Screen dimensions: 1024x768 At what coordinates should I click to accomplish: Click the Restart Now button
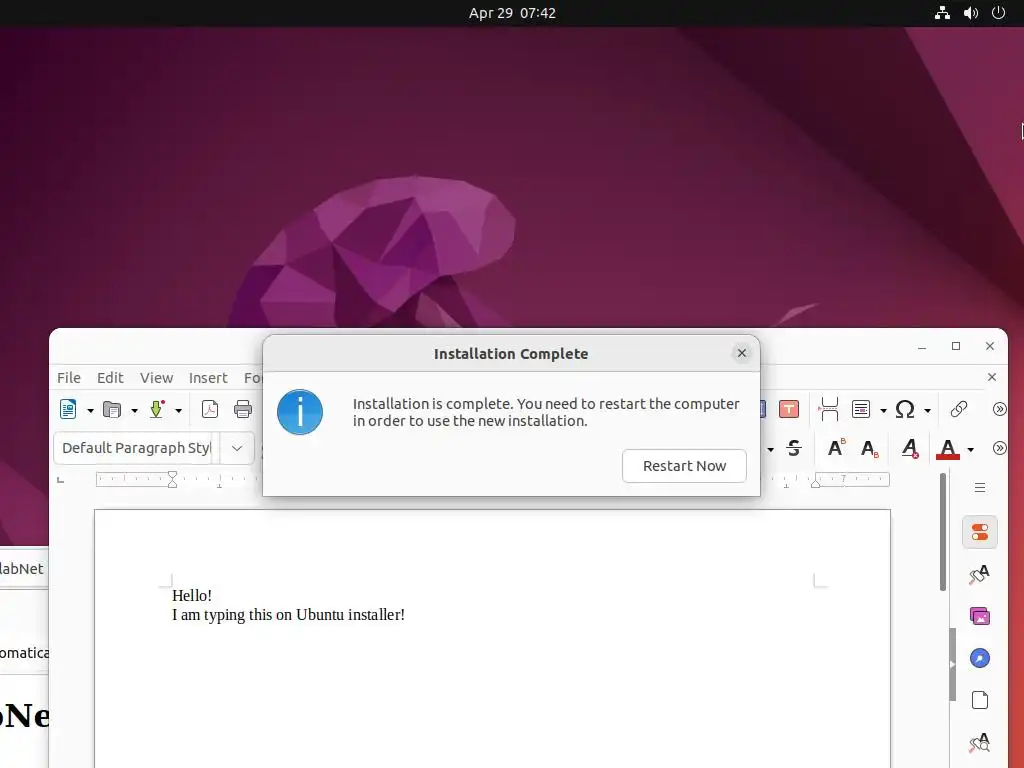pyautogui.click(x=684, y=466)
